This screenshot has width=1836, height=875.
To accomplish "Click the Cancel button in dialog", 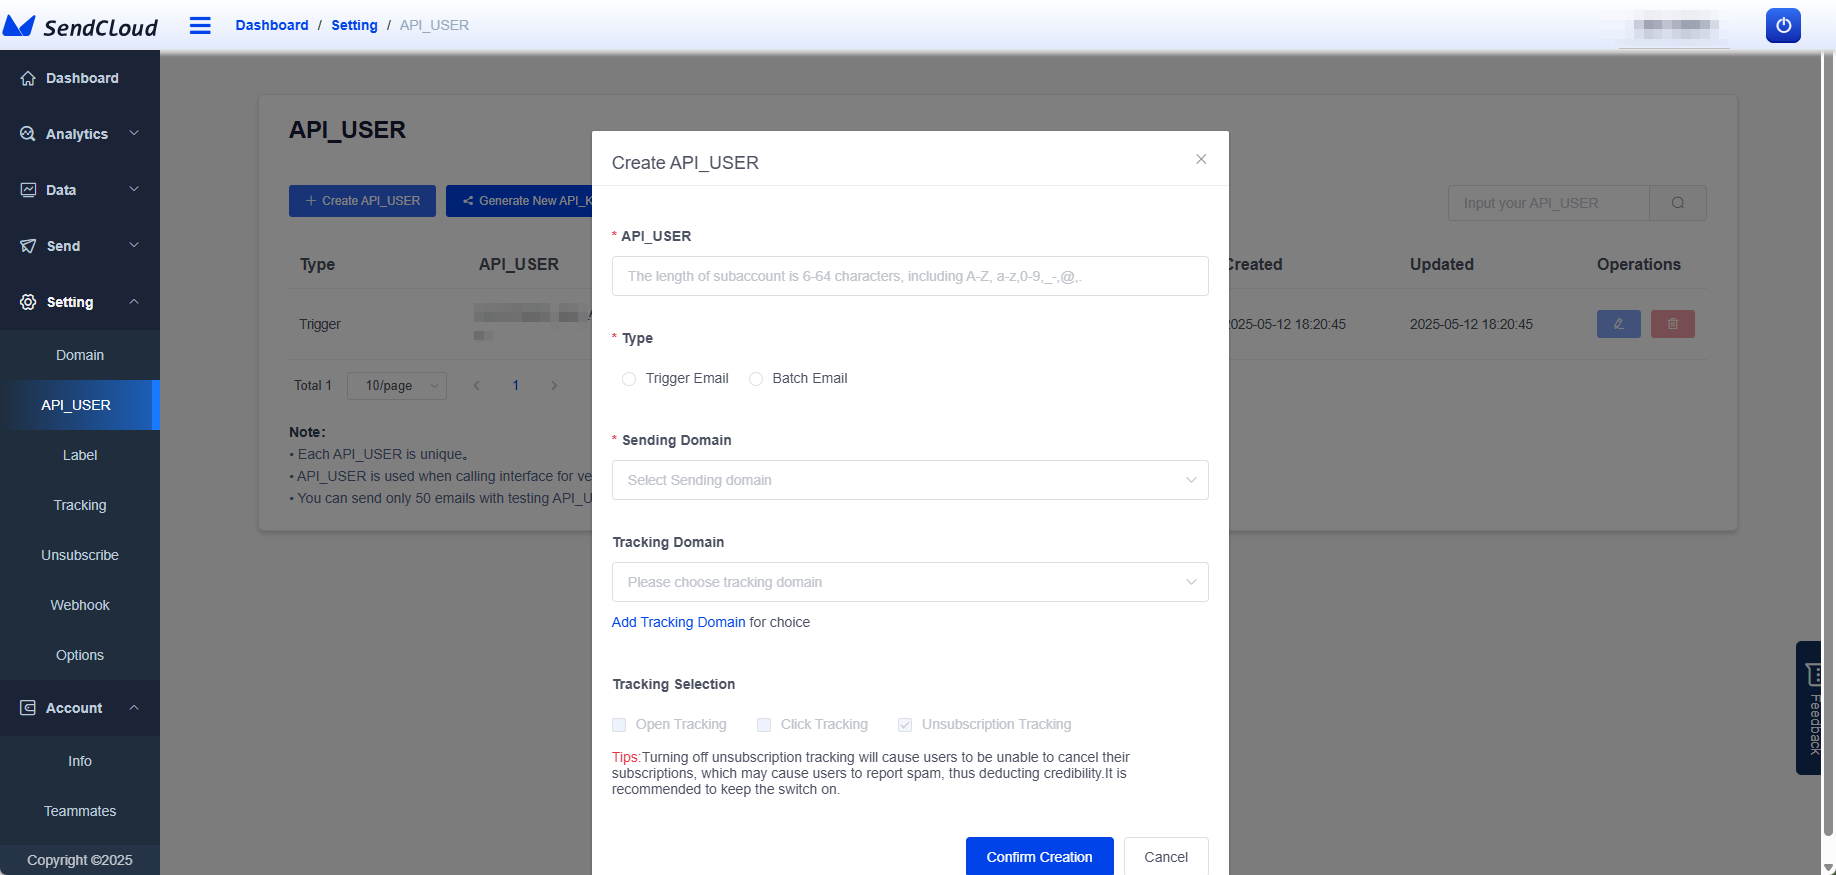I will (1166, 857).
